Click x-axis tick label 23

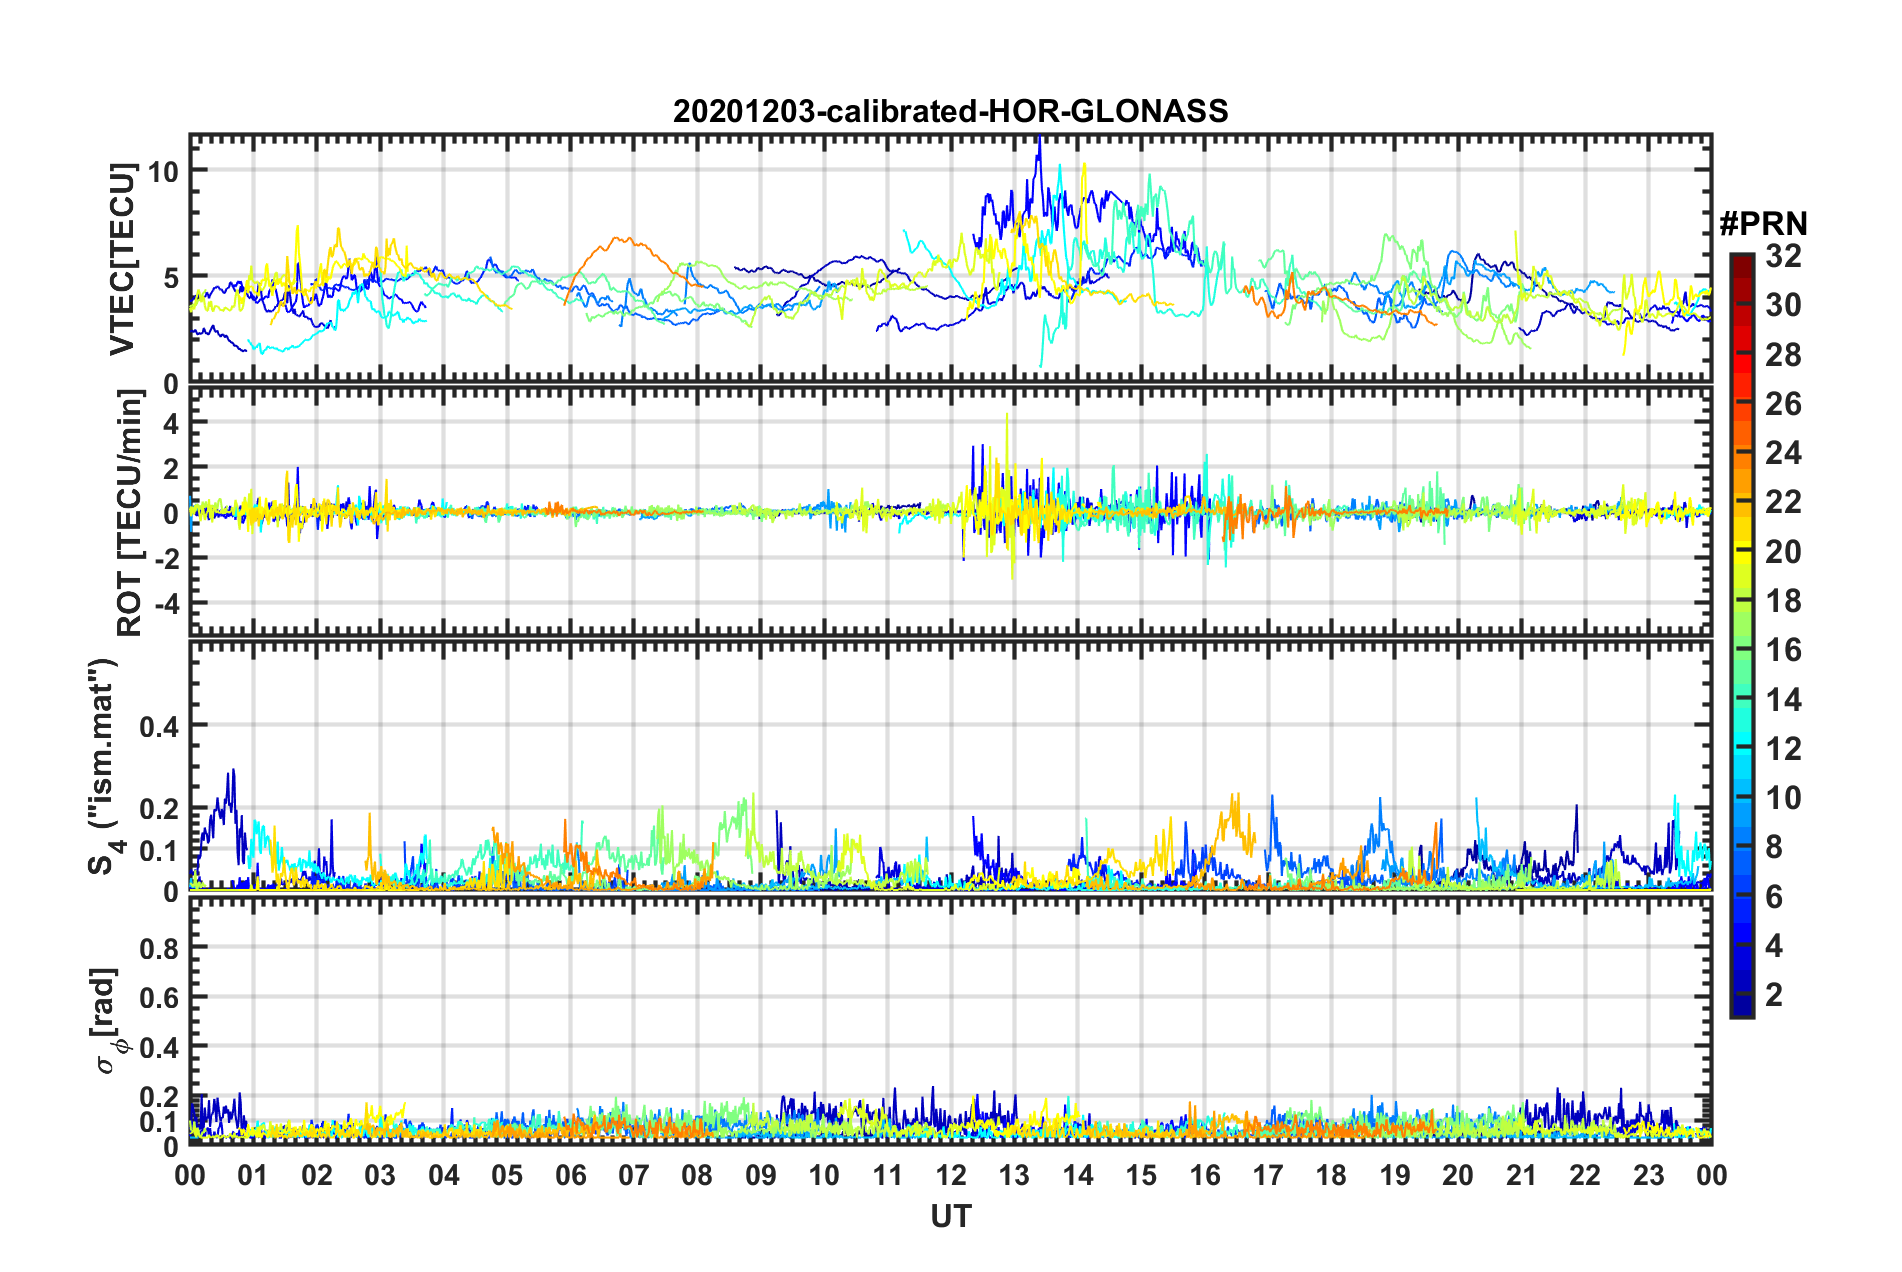tap(1649, 1175)
